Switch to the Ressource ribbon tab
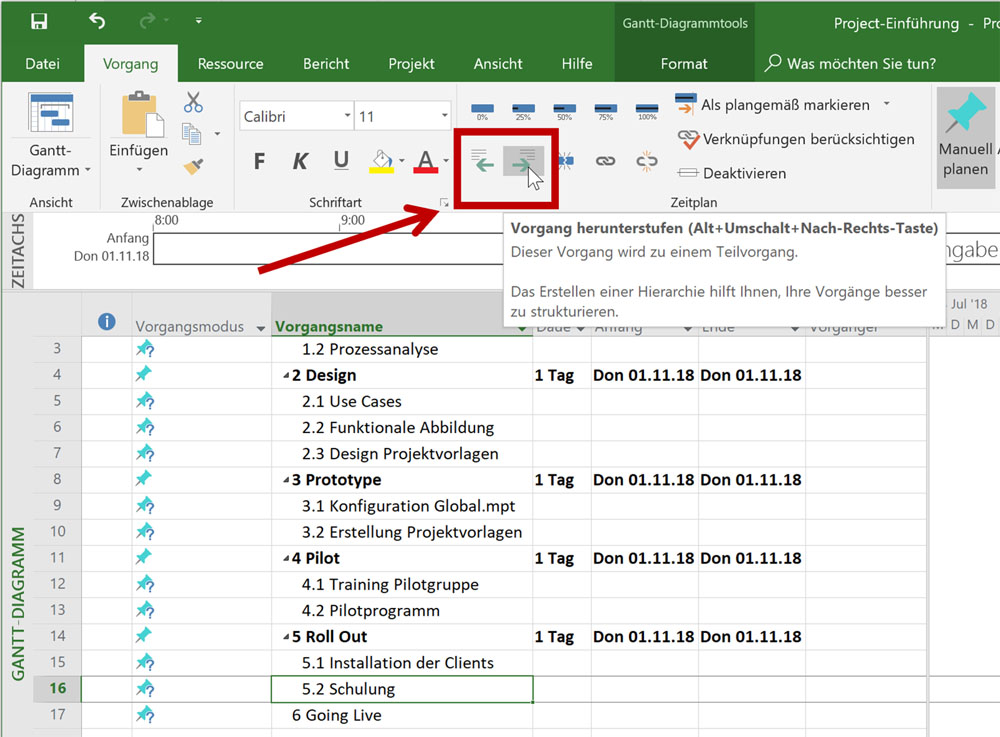The width and height of the screenshot is (1000, 737). pyautogui.click(x=230, y=64)
